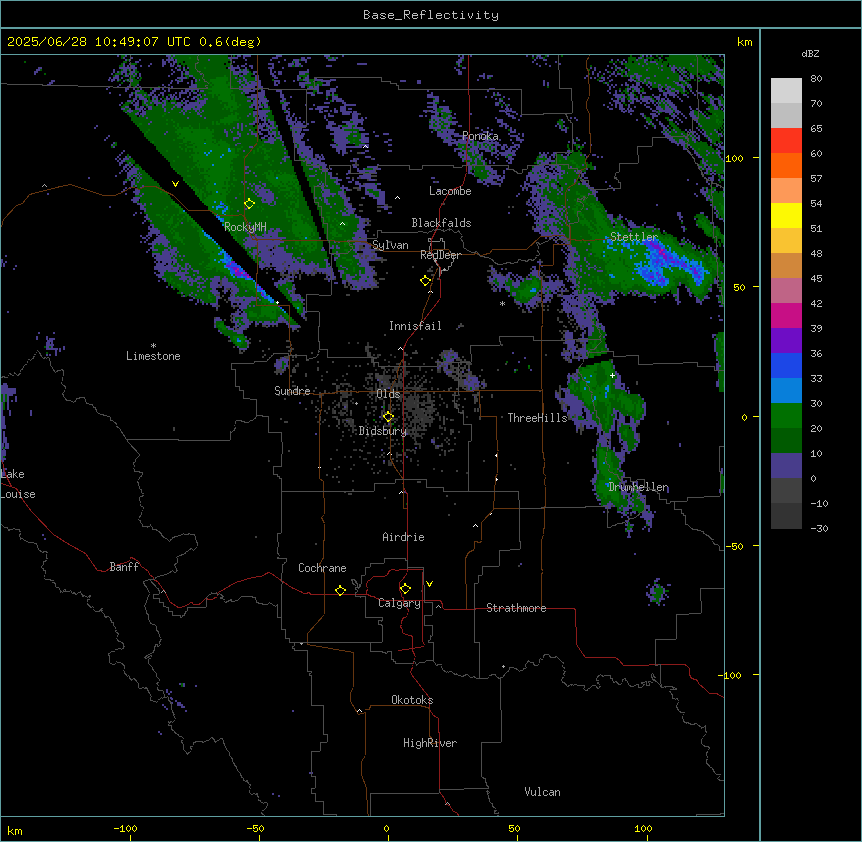Click the yellow diamond marker below RedDeer
This screenshot has height=842, width=862.
click(425, 281)
